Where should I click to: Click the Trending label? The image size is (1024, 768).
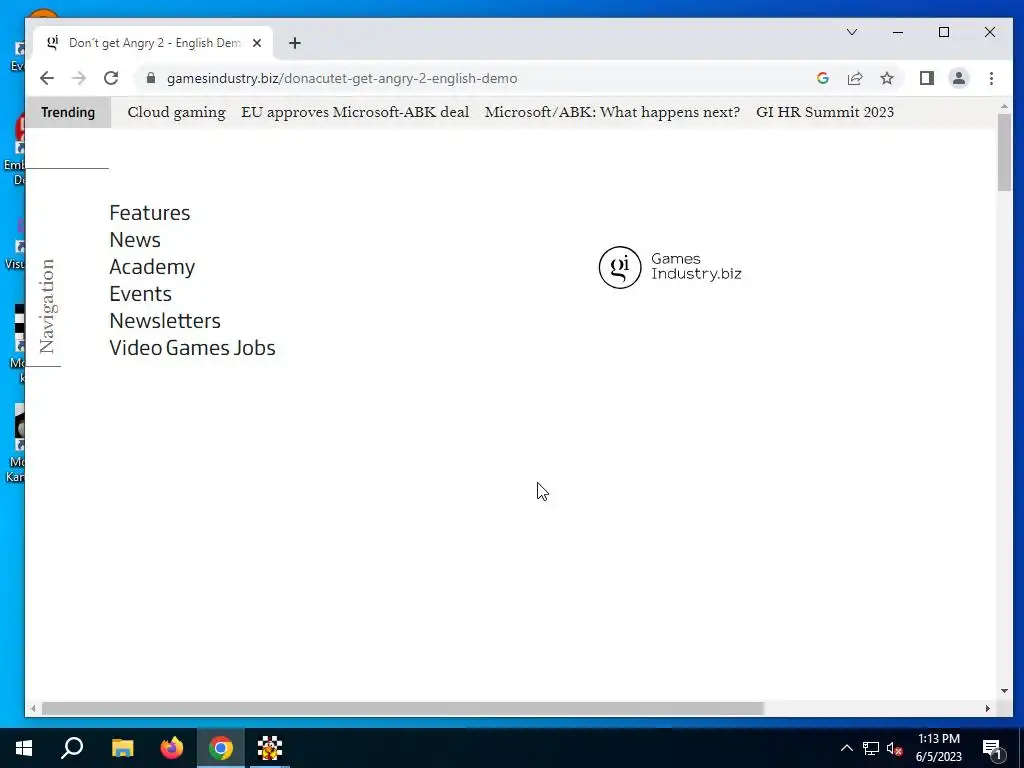coord(68,112)
